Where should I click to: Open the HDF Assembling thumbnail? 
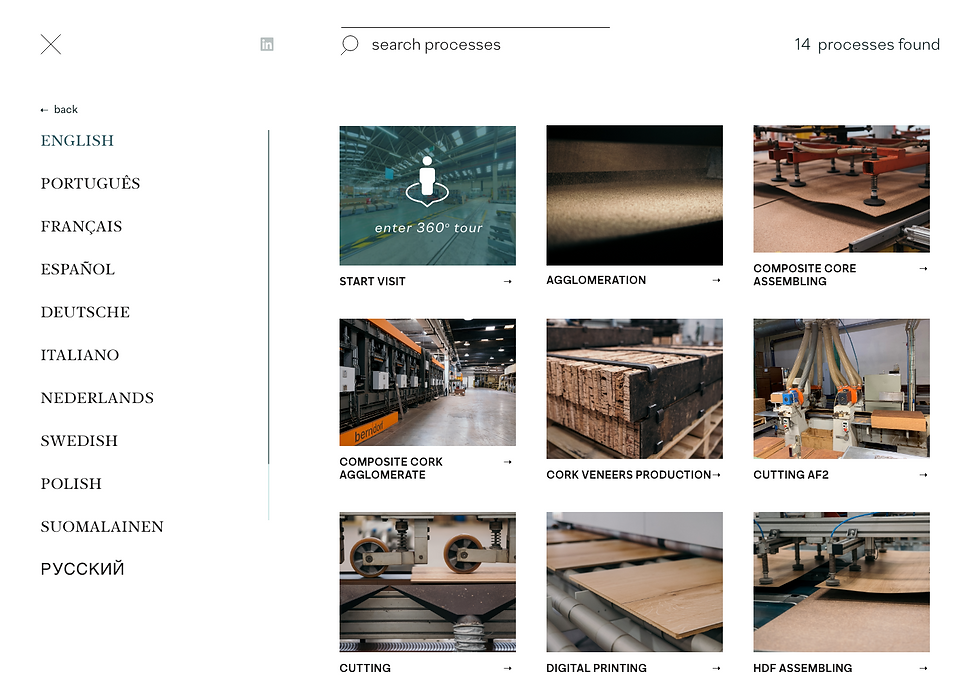(x=841, y=582)
